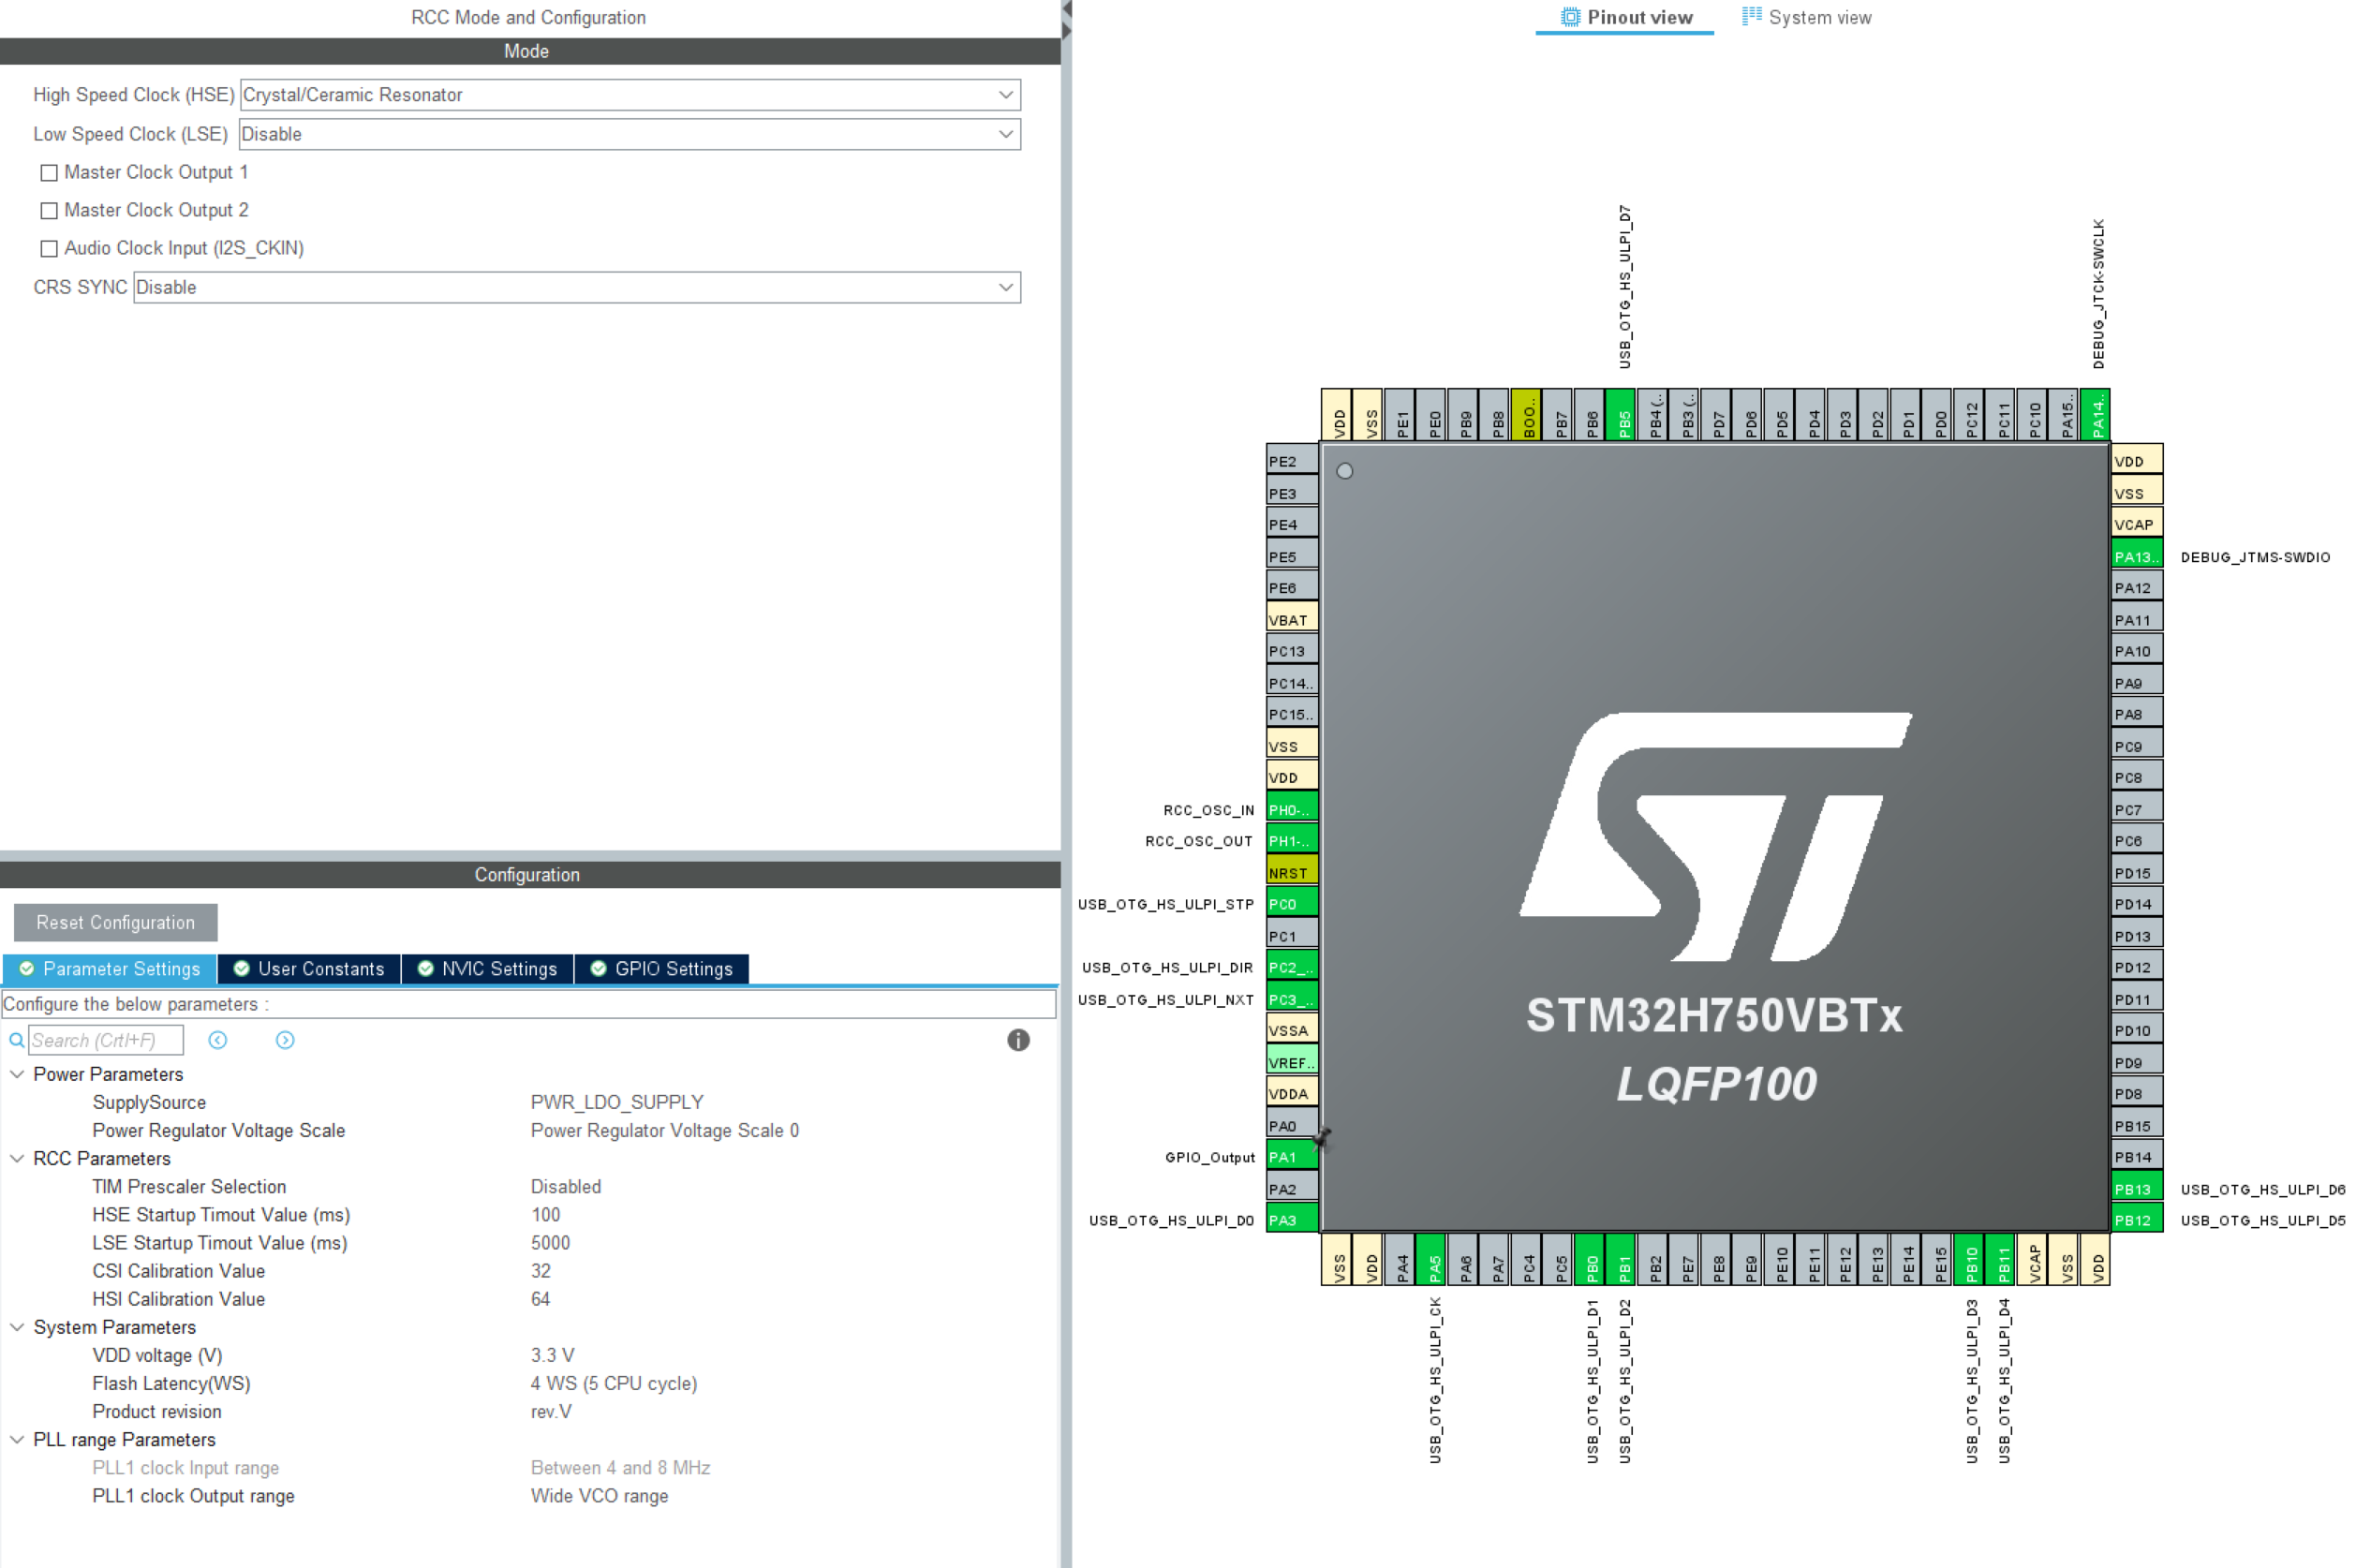2356x1568 pixels.
Task: Click the SupplySource value PWR_LDO_SUPPLY
Action: coord(617,1102)
